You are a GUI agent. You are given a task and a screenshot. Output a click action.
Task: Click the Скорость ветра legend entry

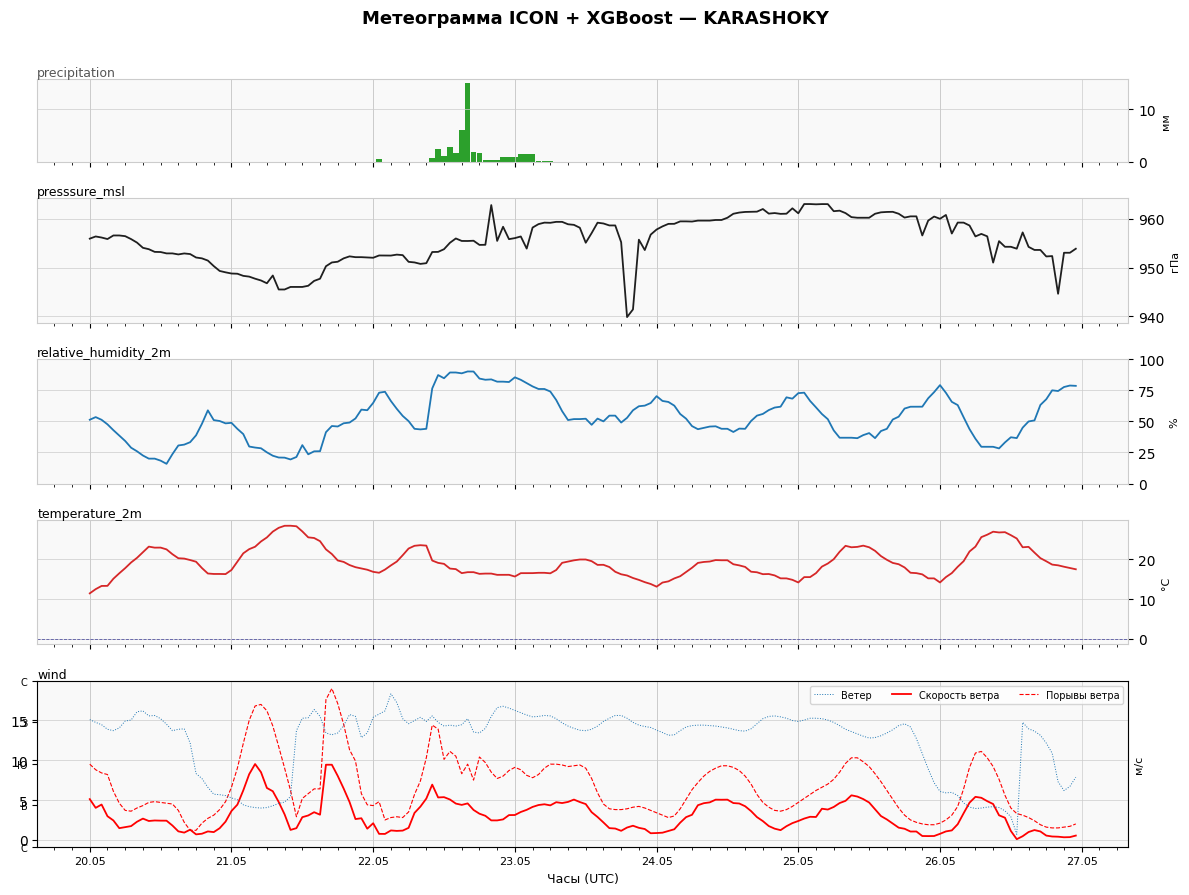945,696
